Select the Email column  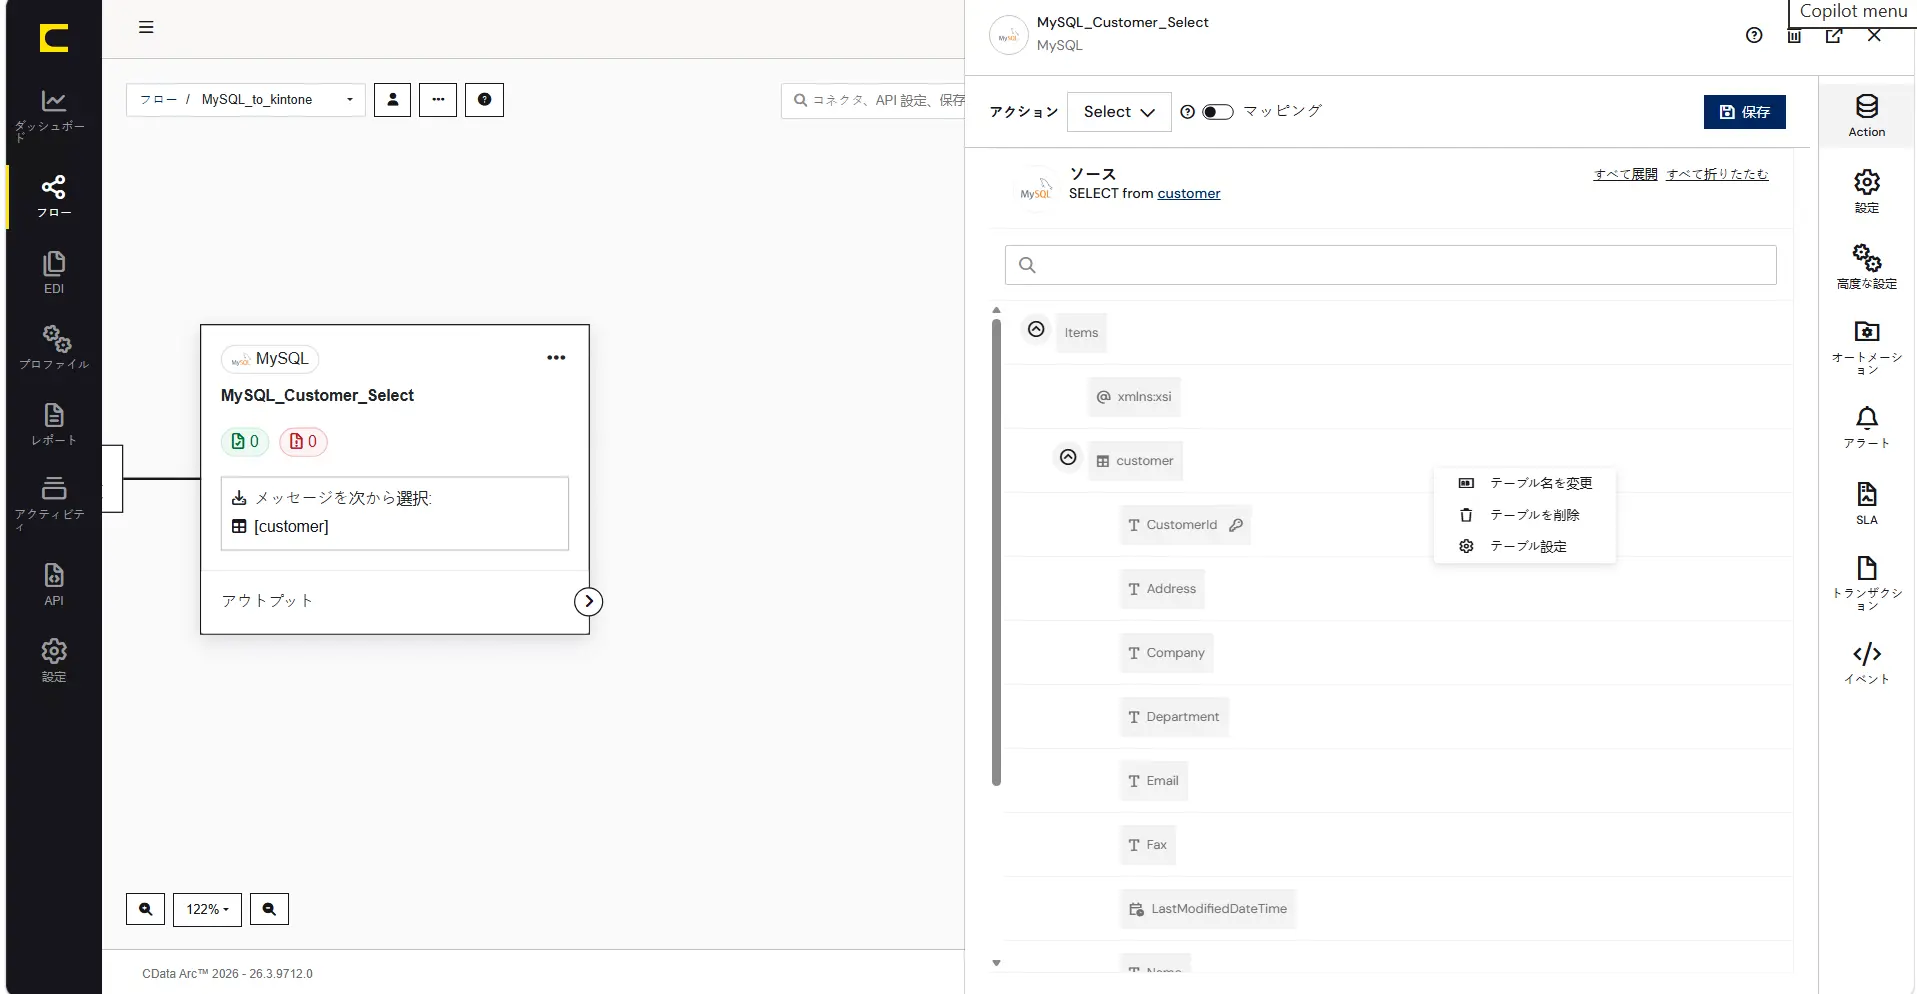pos(1154,781)
